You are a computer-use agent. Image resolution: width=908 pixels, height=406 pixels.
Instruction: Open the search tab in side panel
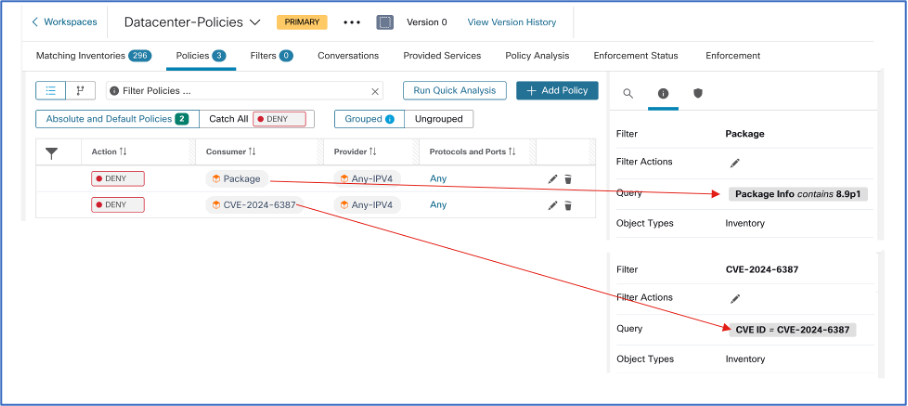tap(628, 93)
